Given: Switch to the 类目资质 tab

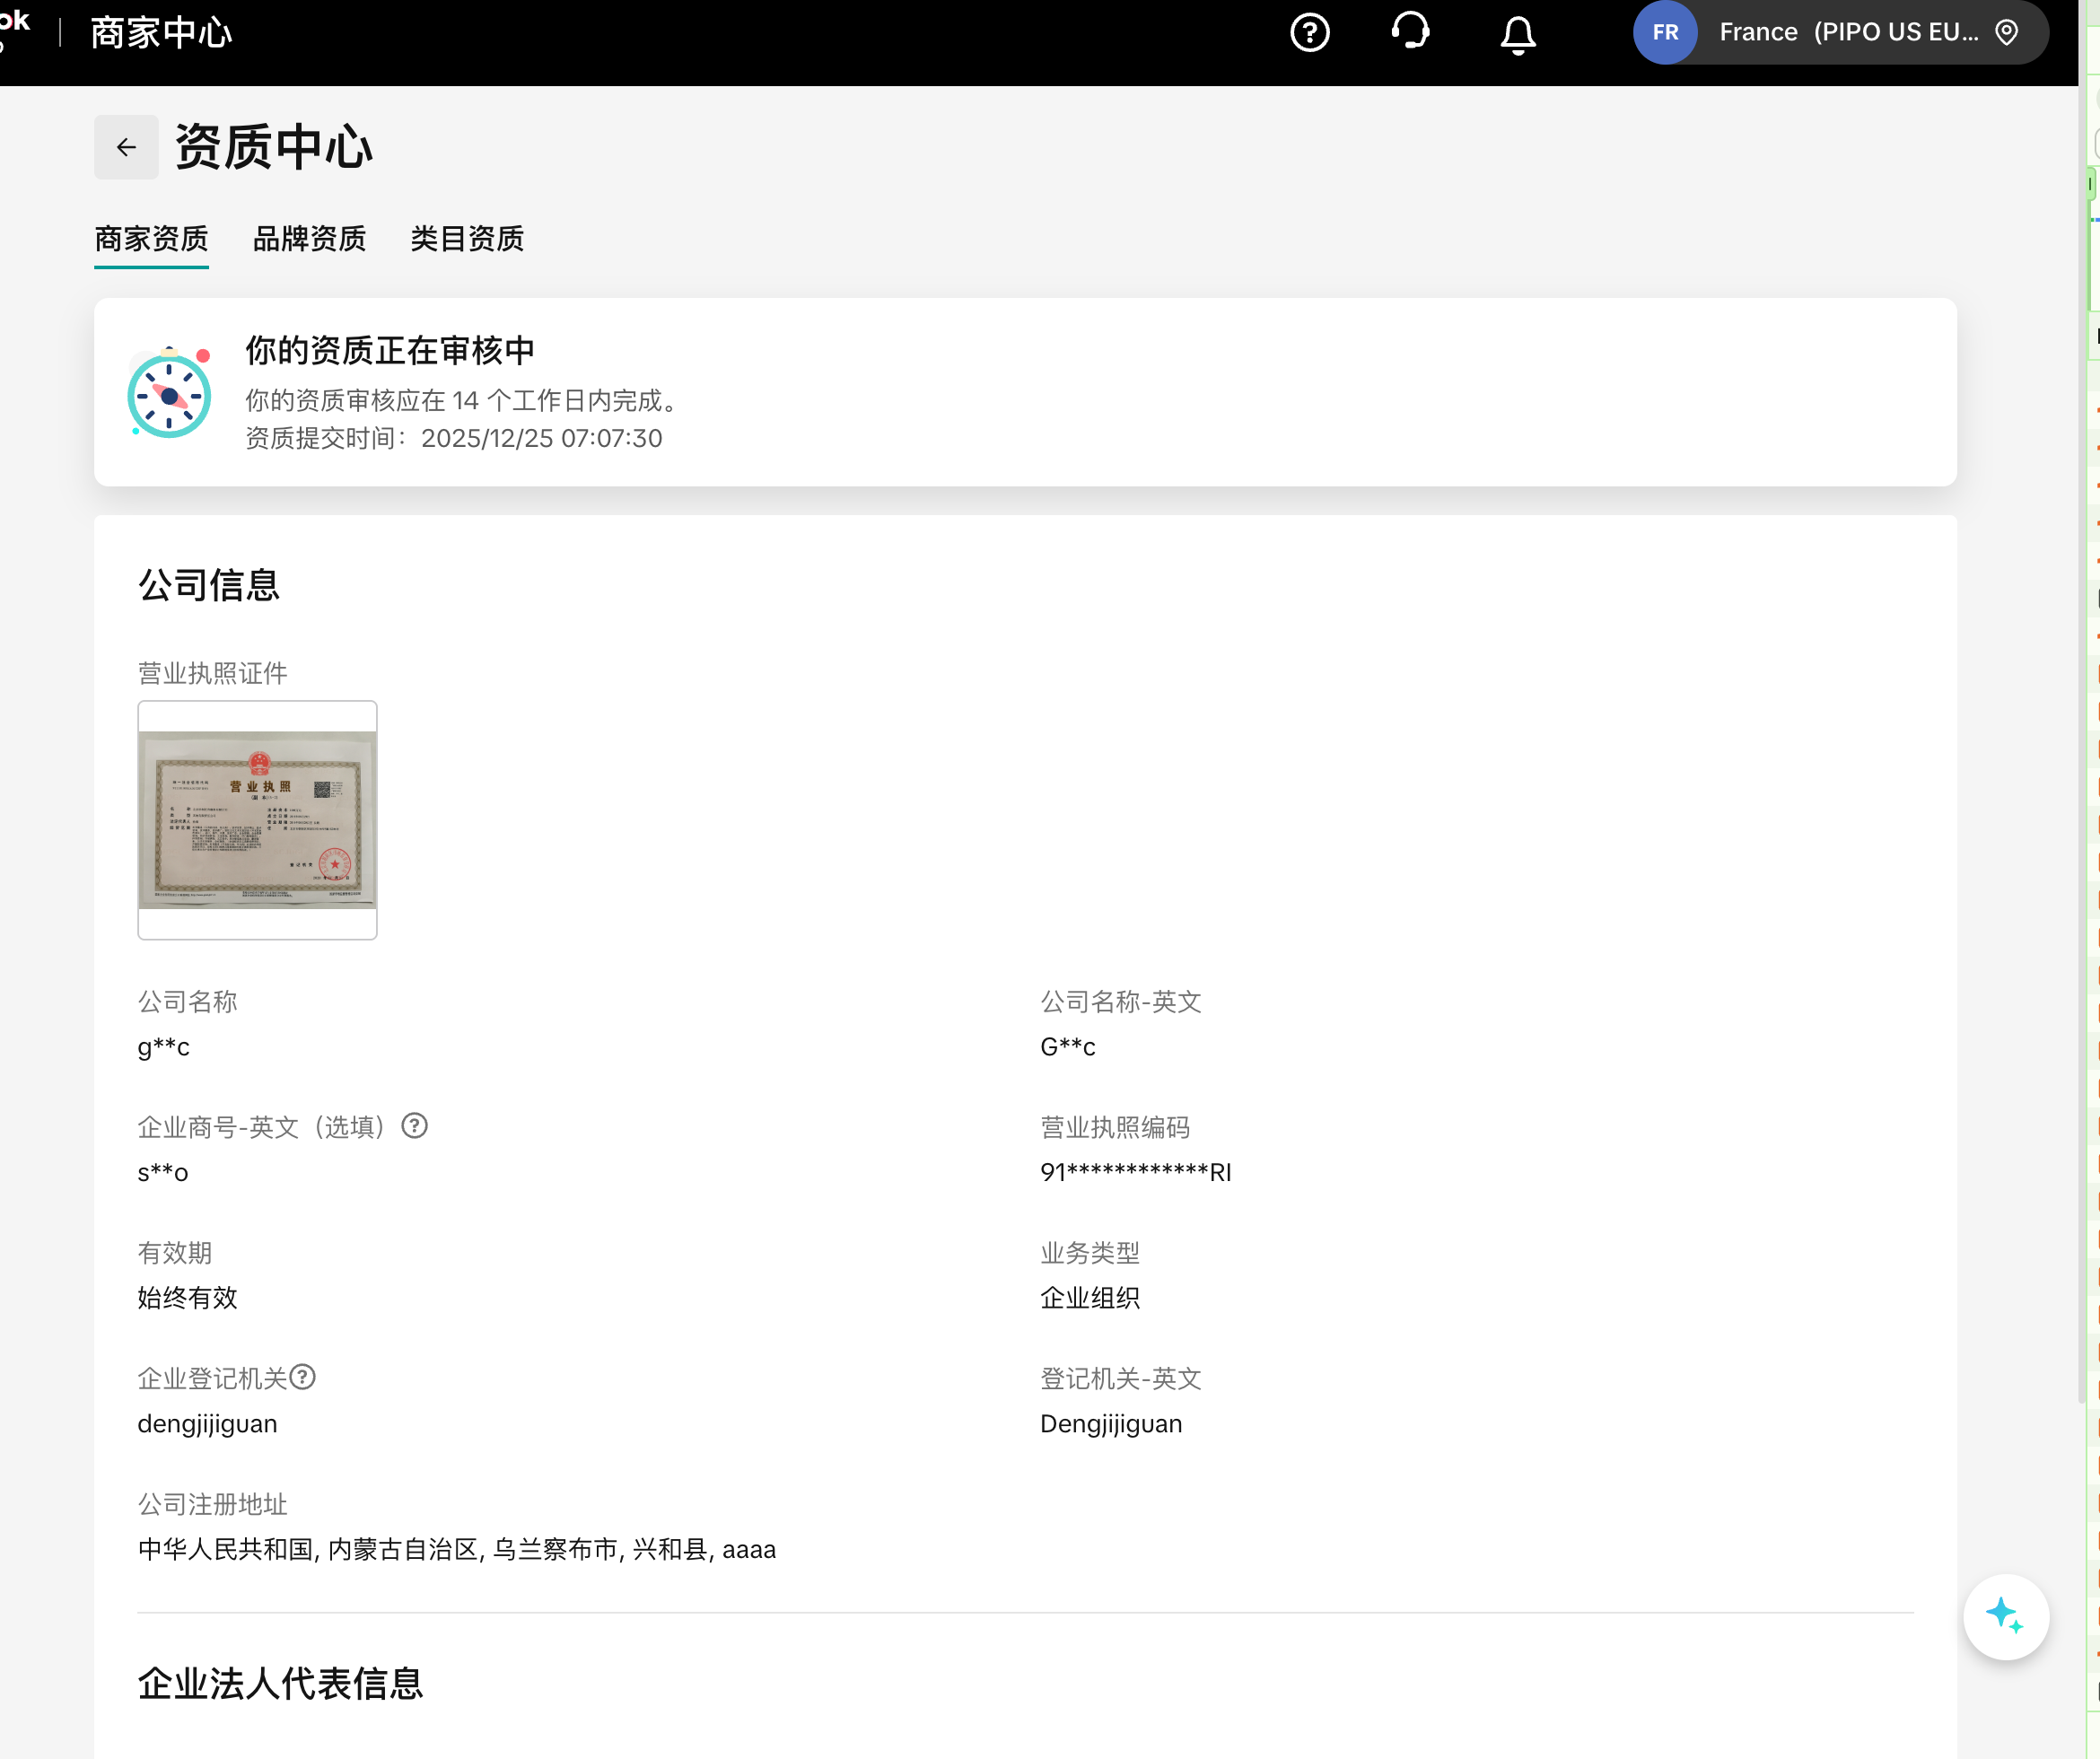Looking at the screenshot, I should tap(466, 239).
